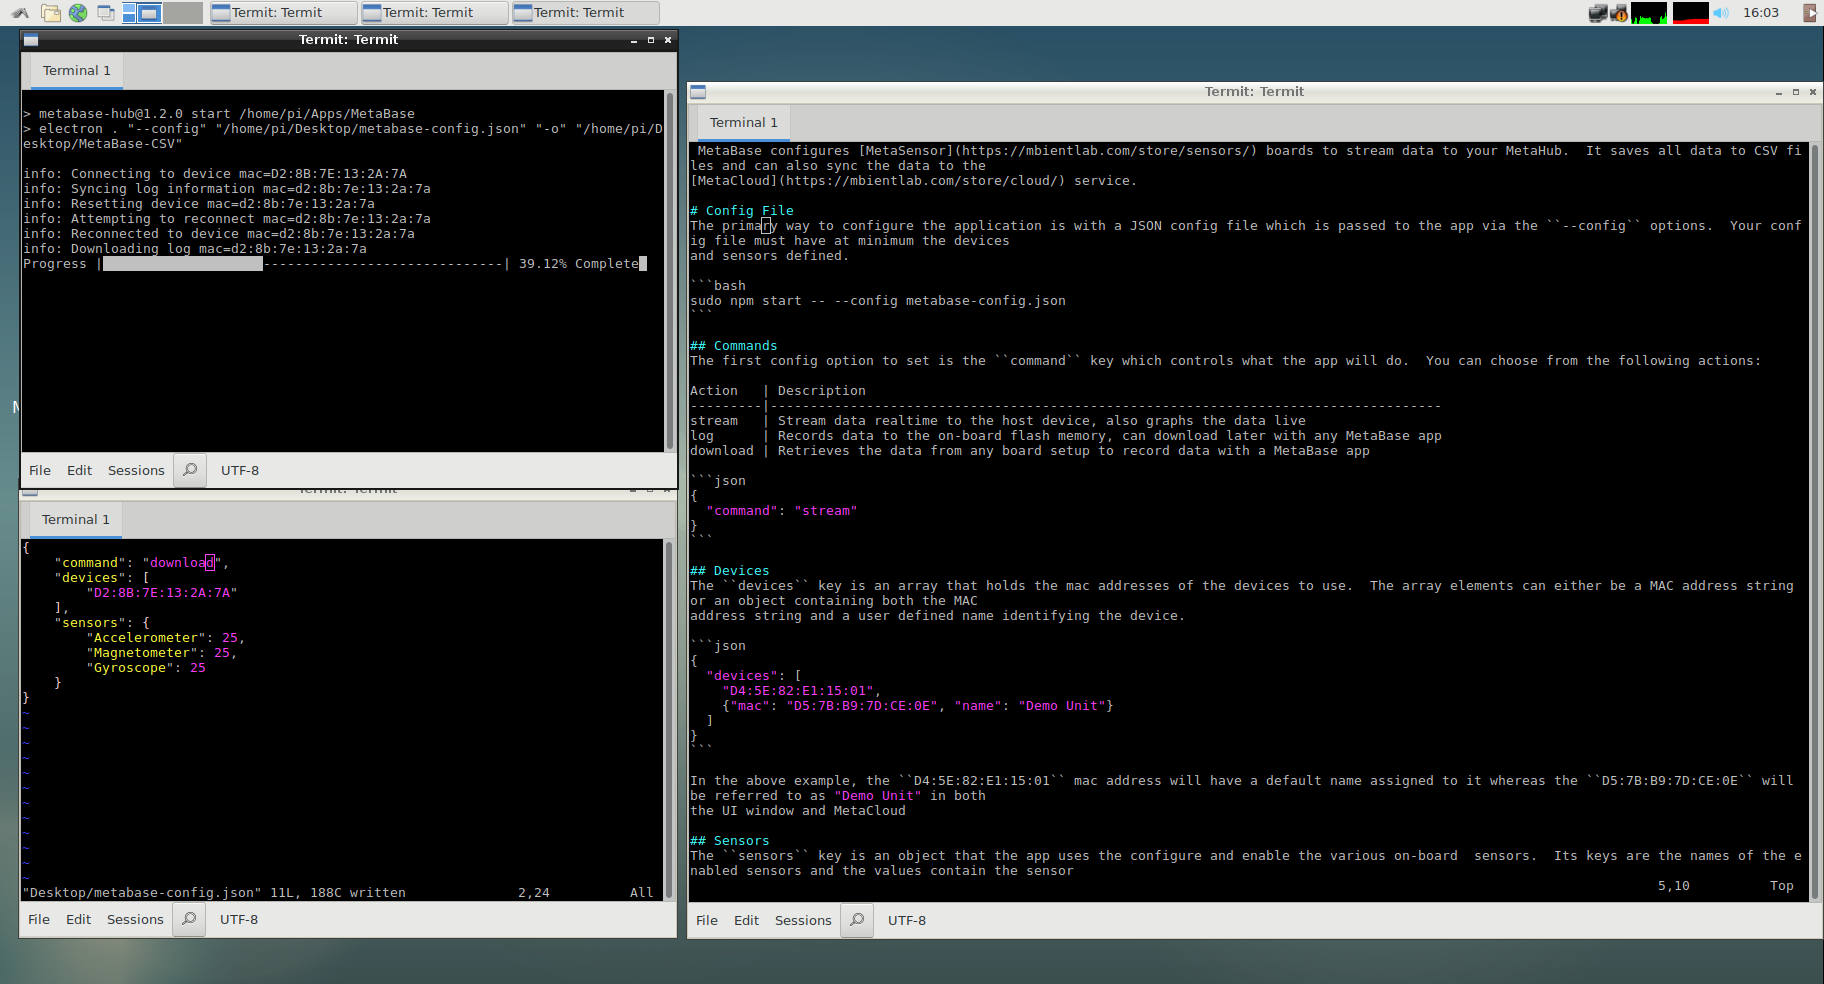1824x984 pixels.
Task: Click the MetaCloud store URL link
Action: (x=924, y=181)
